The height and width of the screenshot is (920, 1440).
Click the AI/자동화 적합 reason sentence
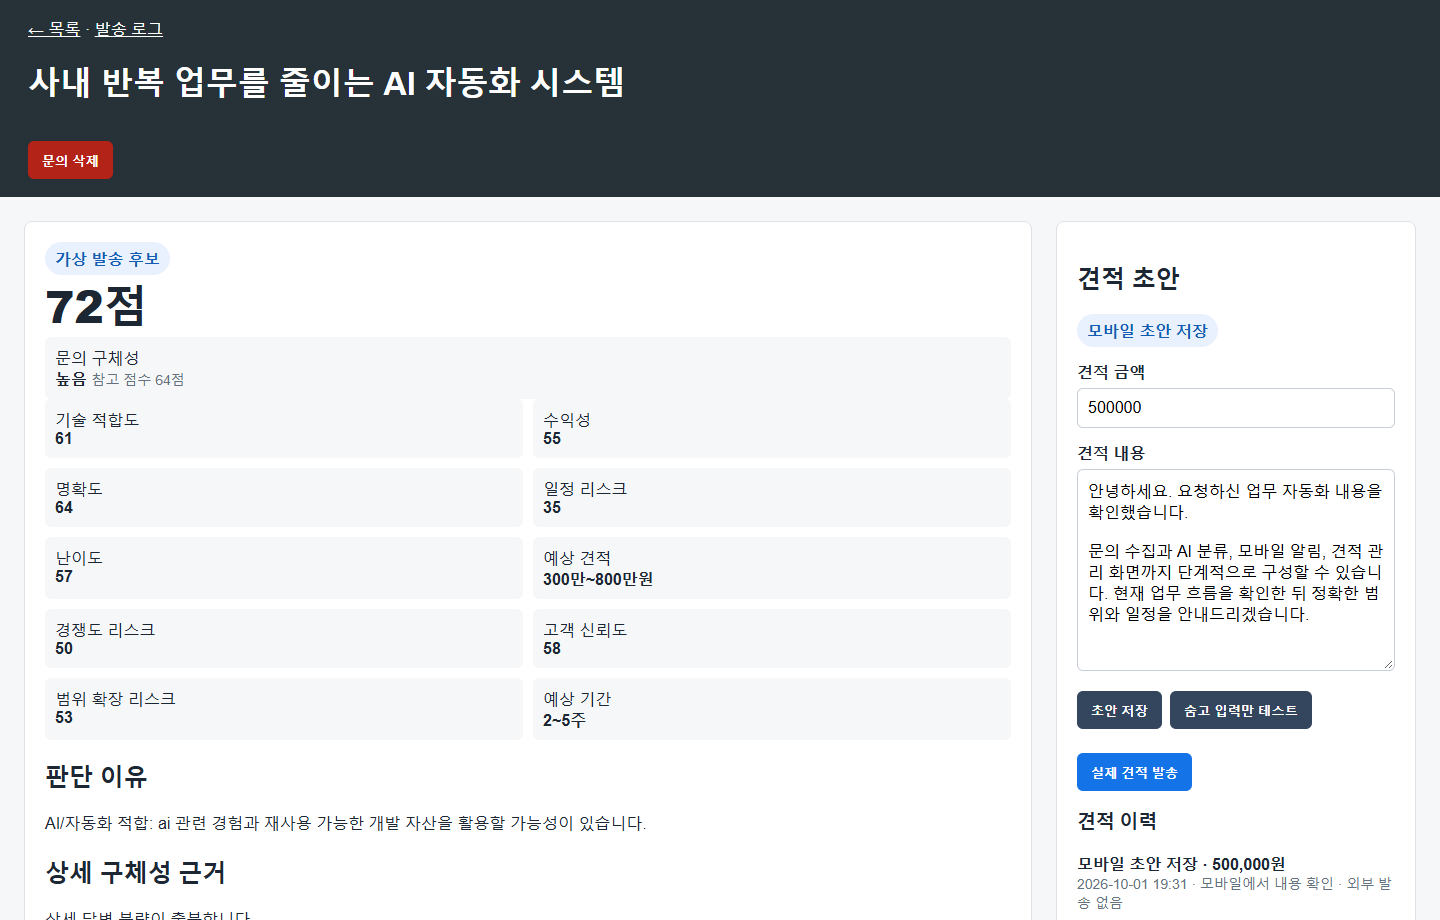point(346,823)
